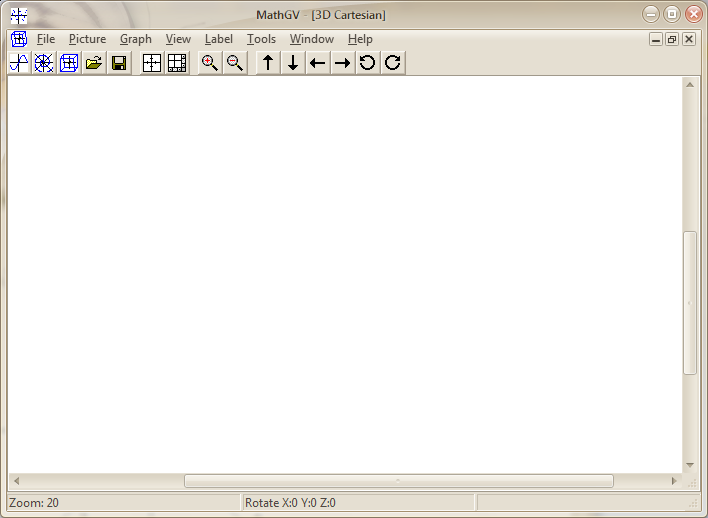This screenshot has width=708, height=518.
Task: Open the File menu
Action: tap(46, 39)
